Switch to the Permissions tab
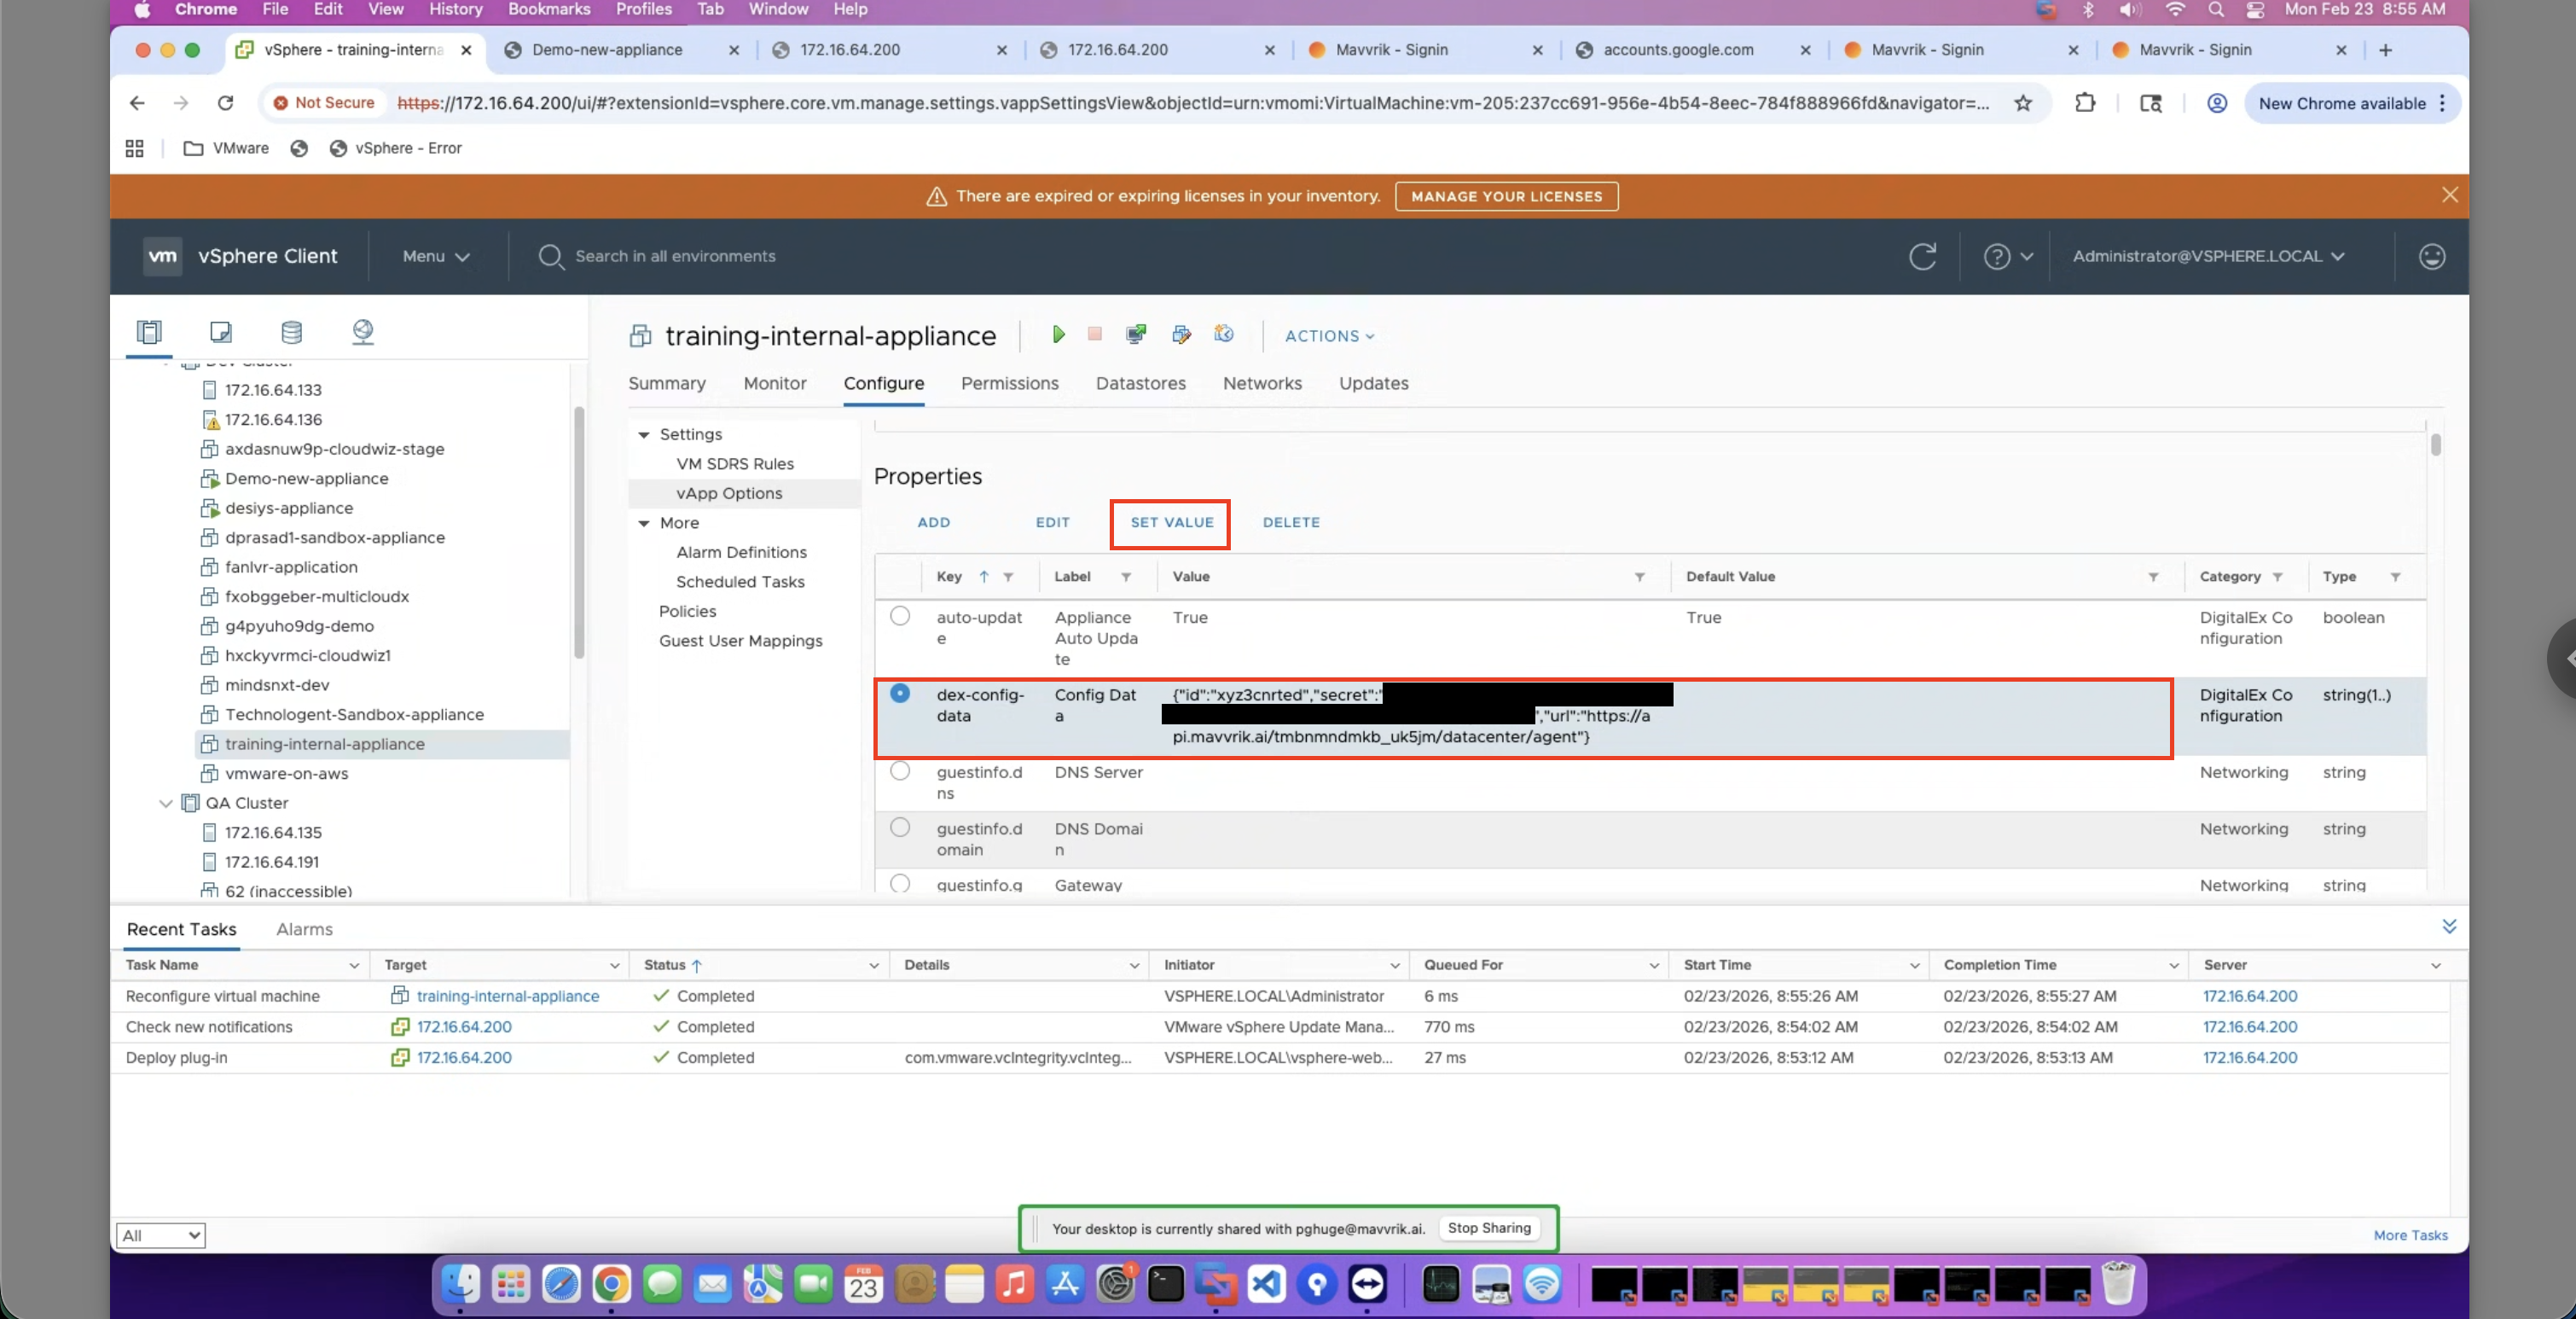 click(1009, 383)
